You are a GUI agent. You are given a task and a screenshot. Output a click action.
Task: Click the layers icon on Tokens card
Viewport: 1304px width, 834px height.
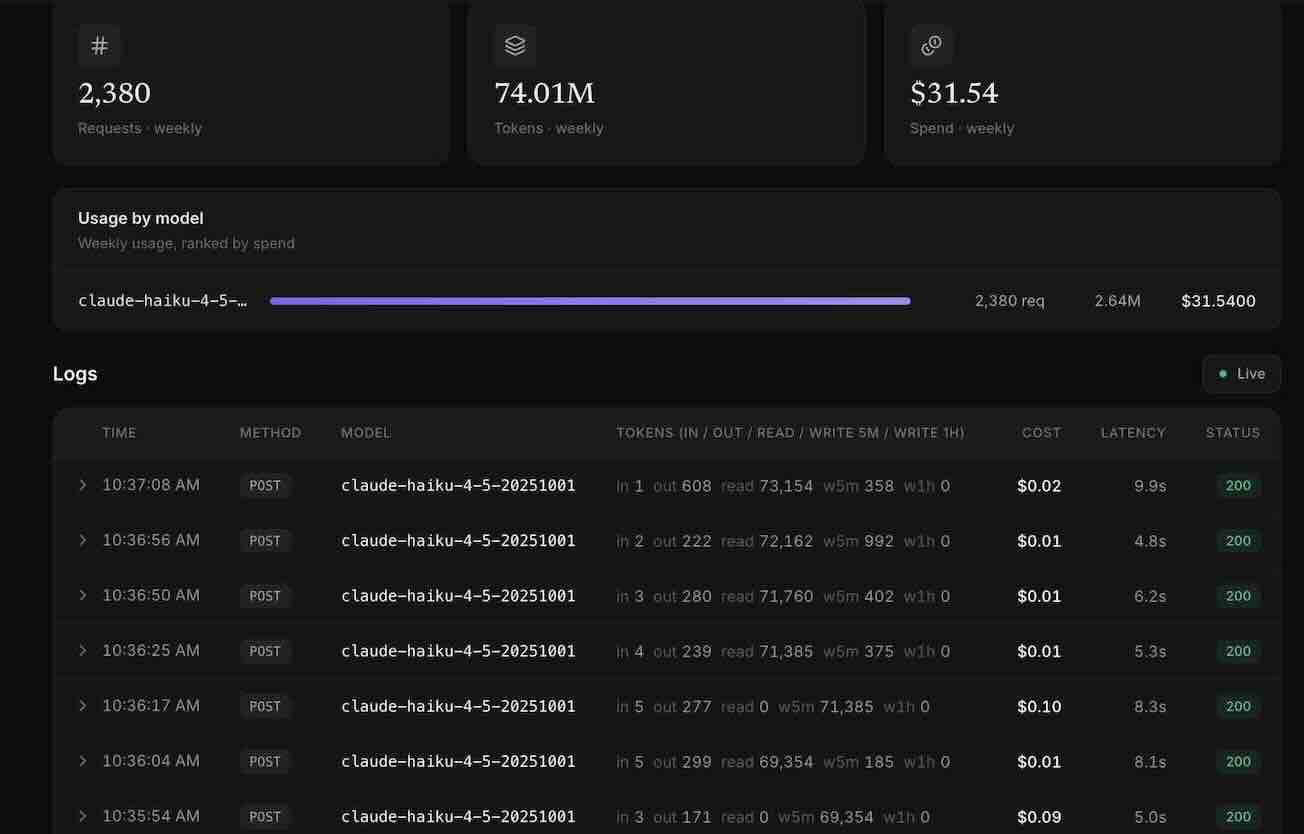coord(515,45)
